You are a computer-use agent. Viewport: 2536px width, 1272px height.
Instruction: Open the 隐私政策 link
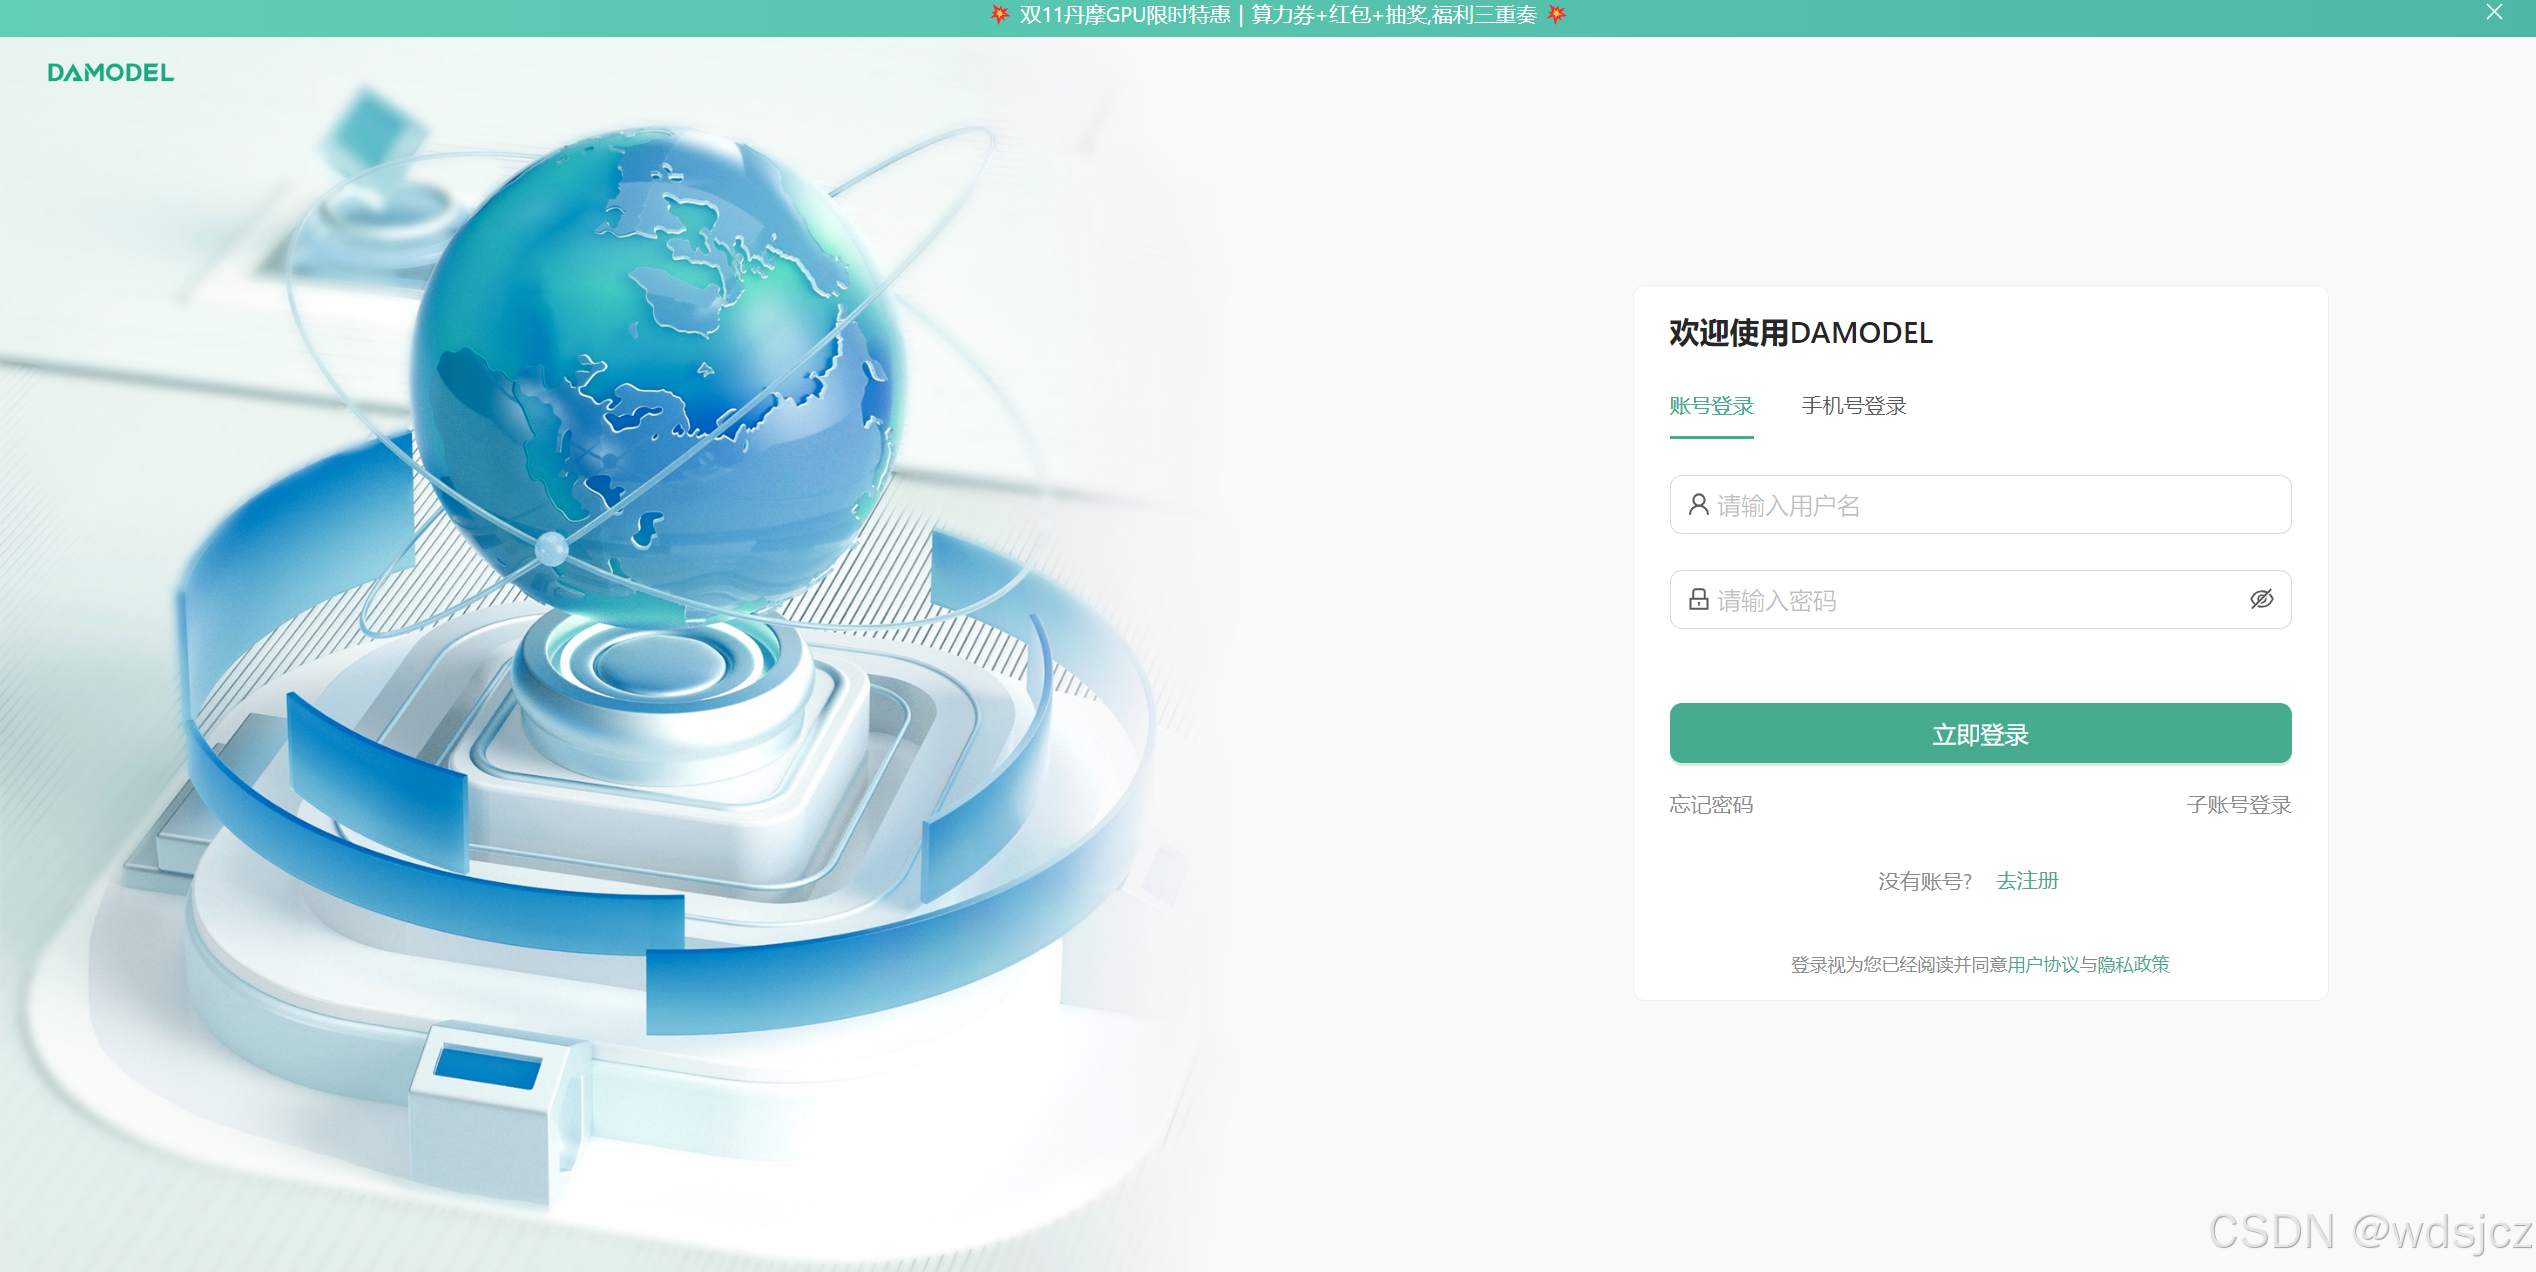tap(2133, 965)
